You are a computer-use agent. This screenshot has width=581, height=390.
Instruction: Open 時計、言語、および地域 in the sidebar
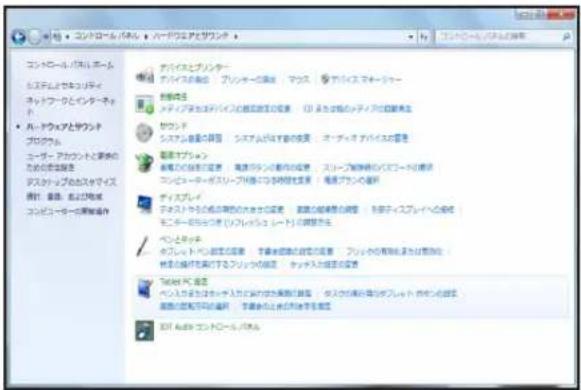coord(64,197)
